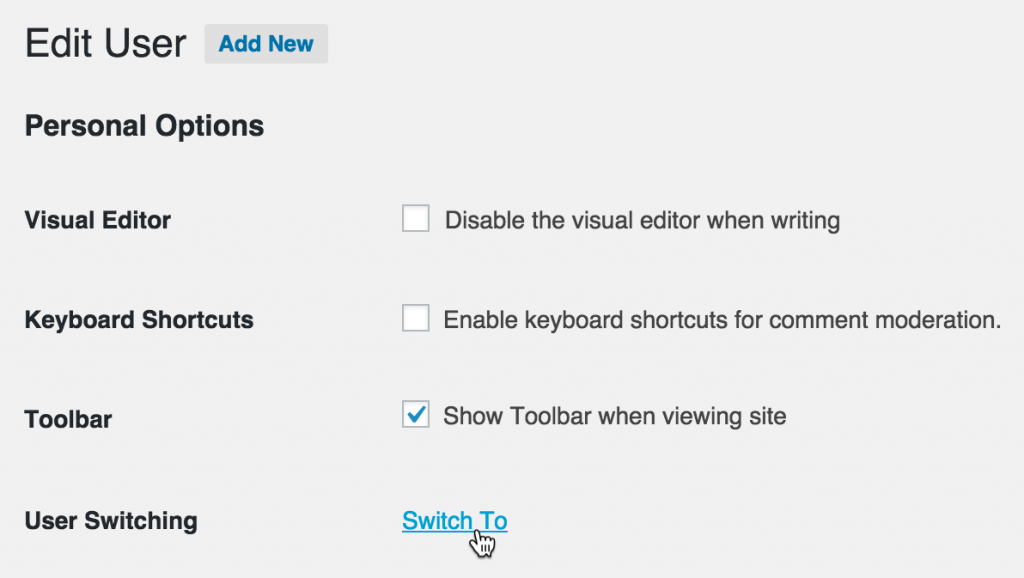This screenshot has width=1024, height=578.
Task: Check the Disable visual editor checkbox
Action: point(415,218)
